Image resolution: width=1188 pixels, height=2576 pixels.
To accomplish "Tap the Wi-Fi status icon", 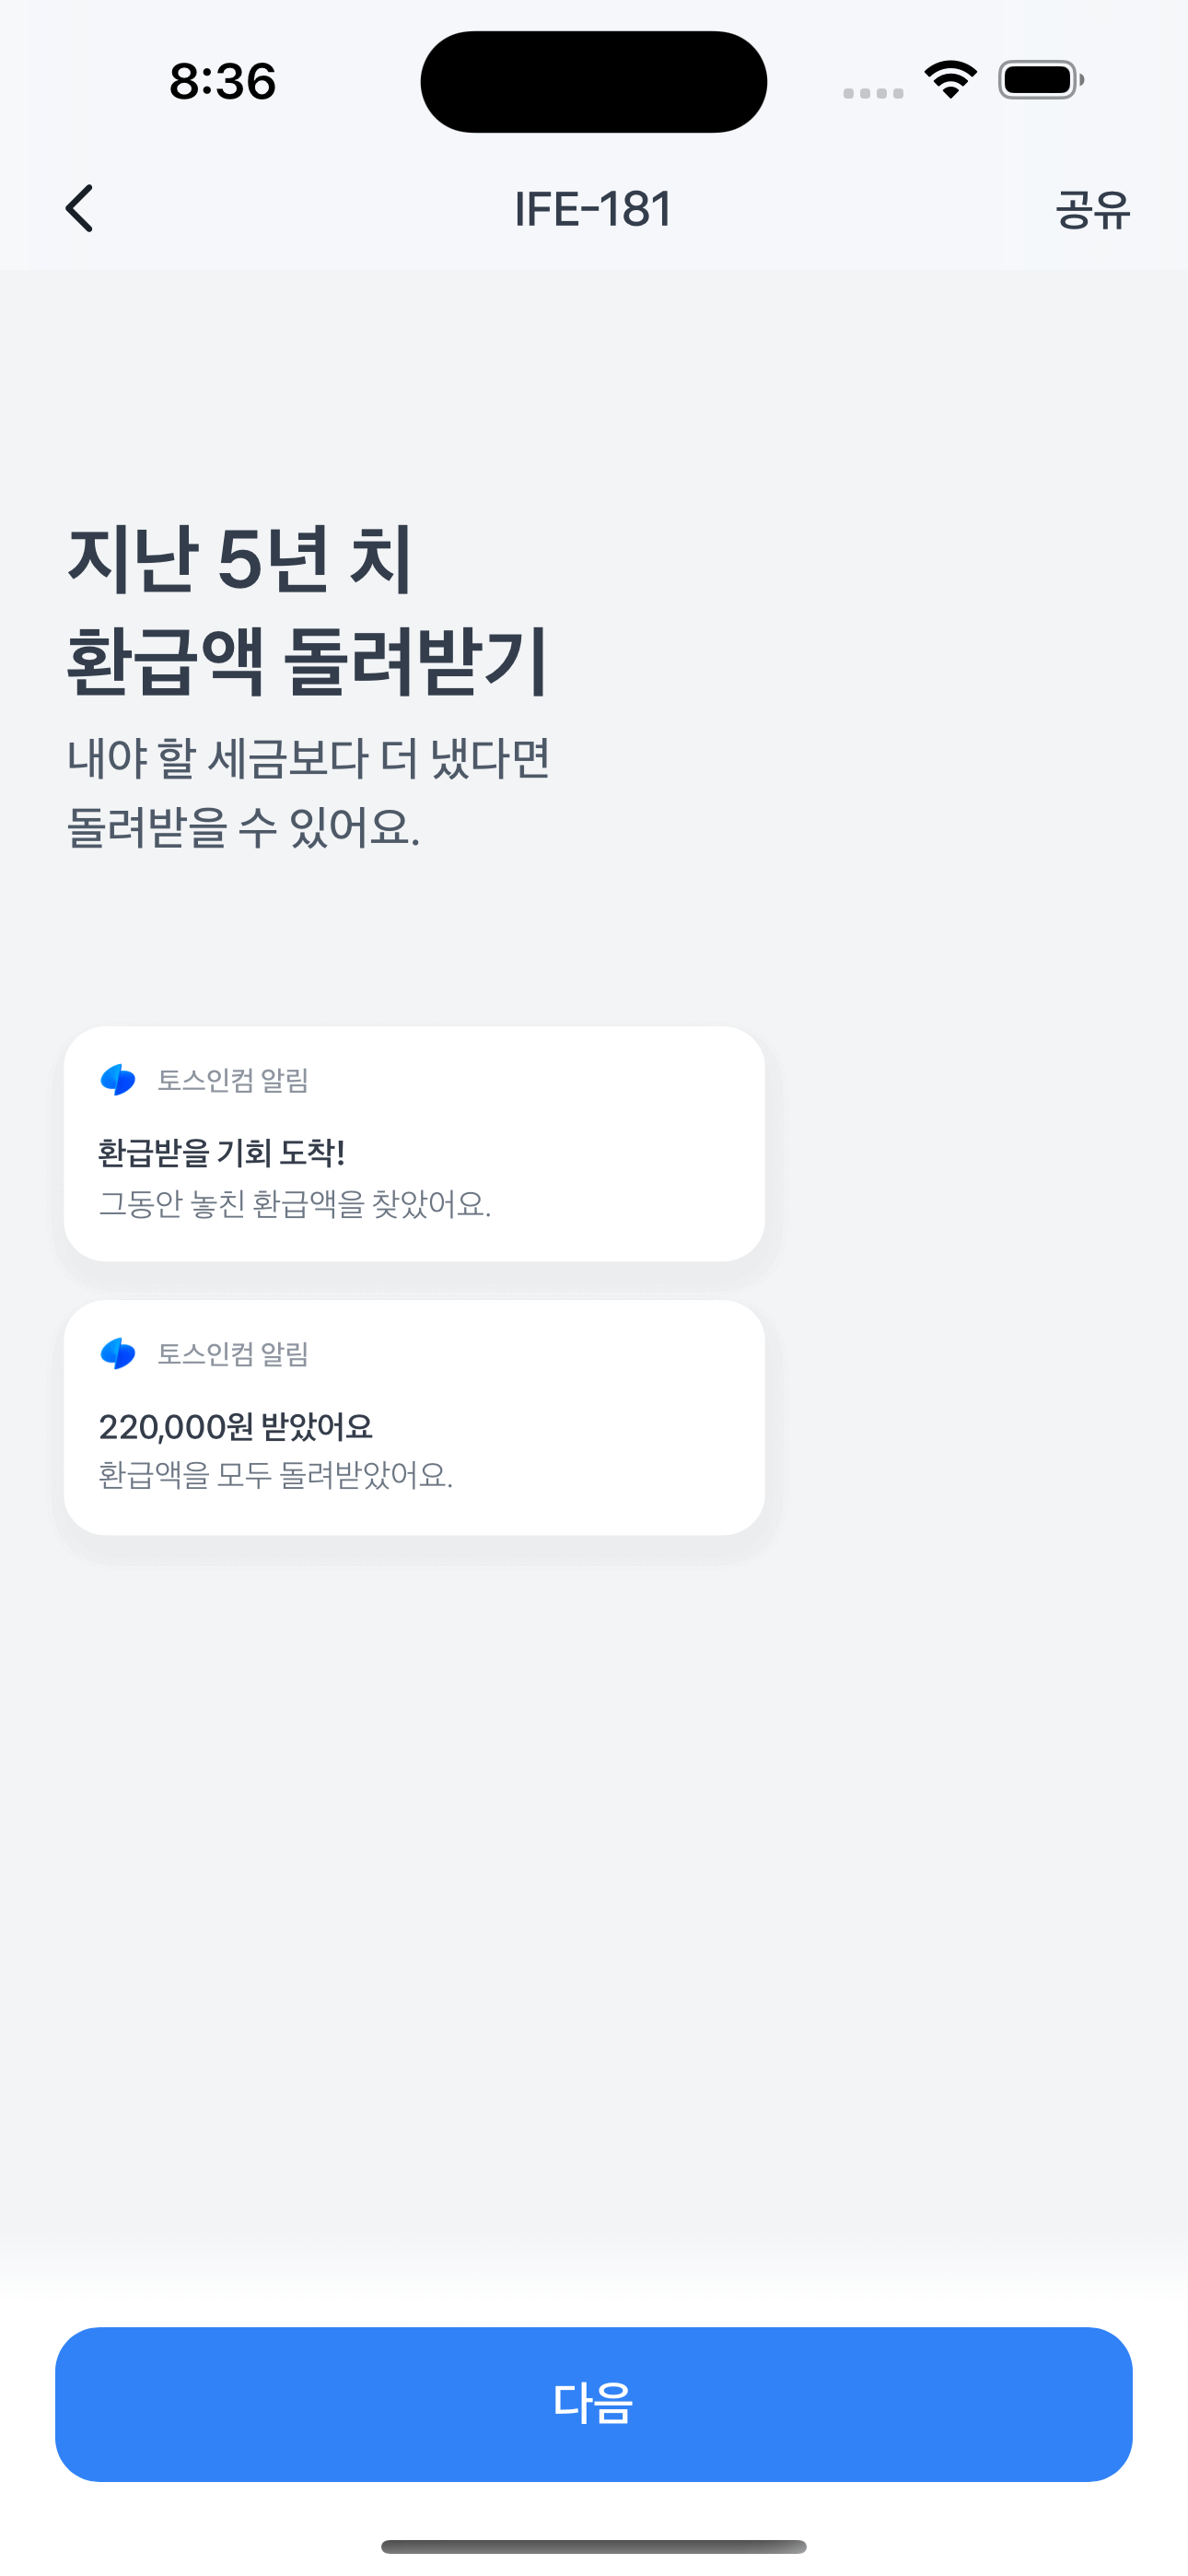I will pyautogui.click(x=950, y=80).
